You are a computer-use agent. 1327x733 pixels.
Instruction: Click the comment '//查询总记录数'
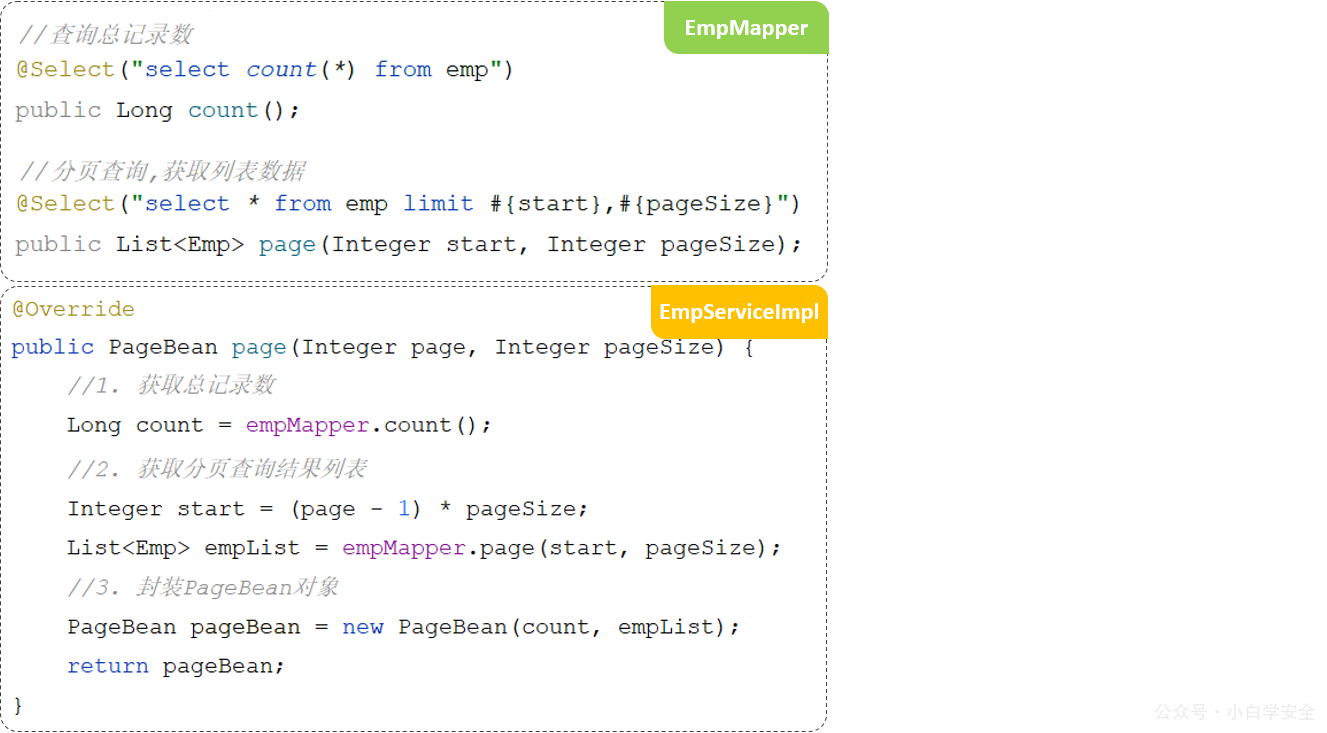coord(105,35)
